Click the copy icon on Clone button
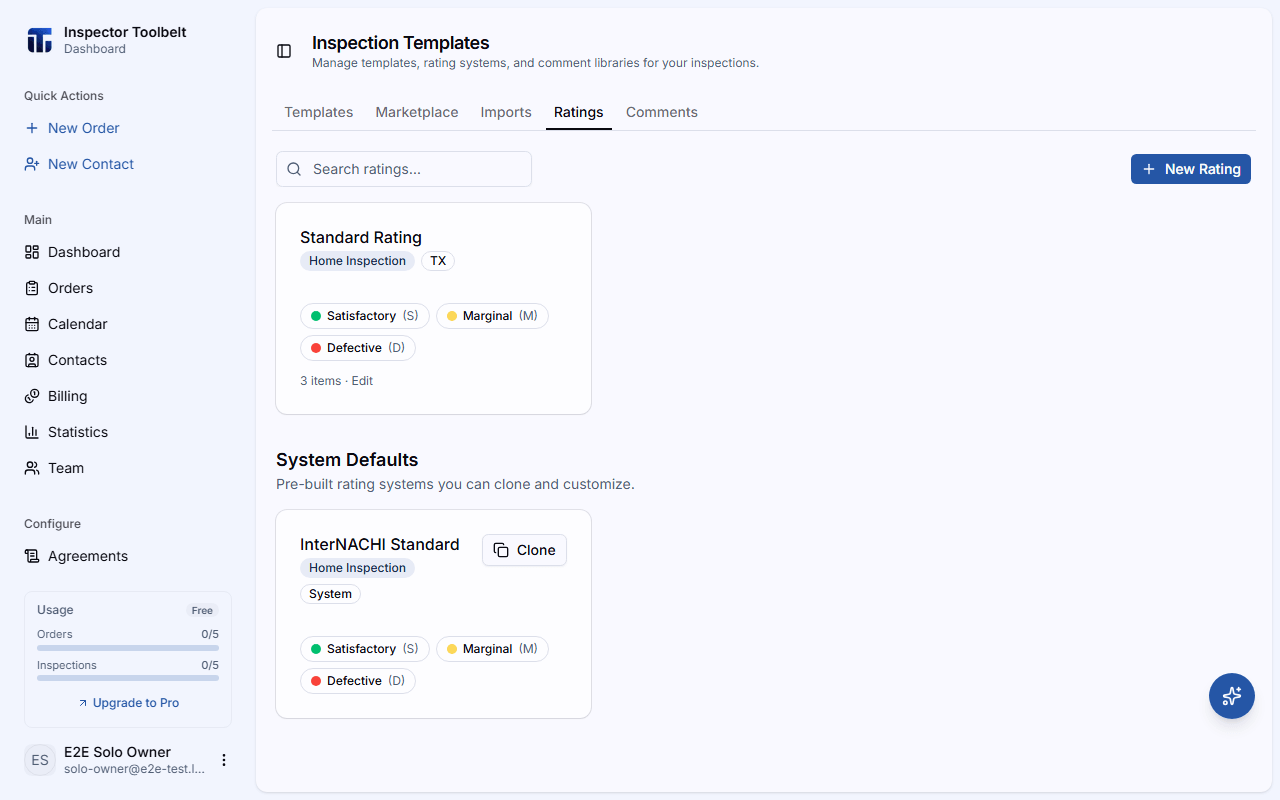Viewport: 1280px width, 800px height. pyautogui.click(x=501, y=550)
